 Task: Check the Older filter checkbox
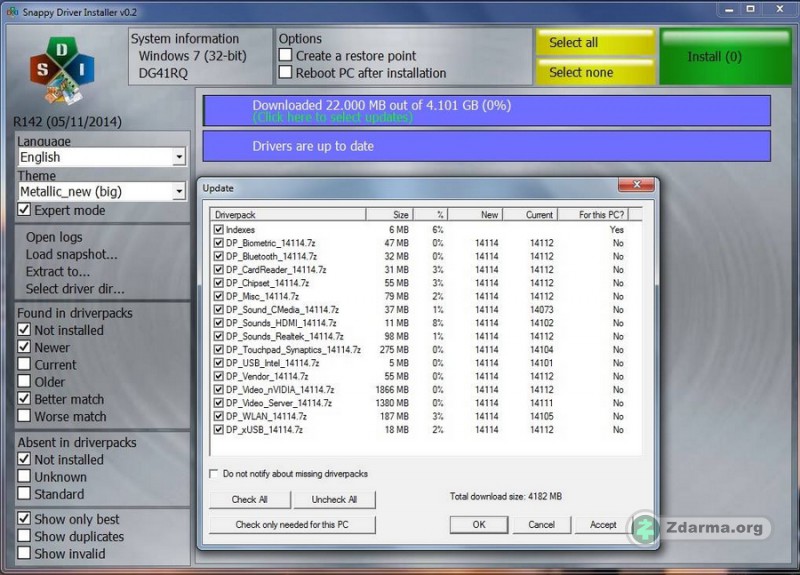[24, 381]
